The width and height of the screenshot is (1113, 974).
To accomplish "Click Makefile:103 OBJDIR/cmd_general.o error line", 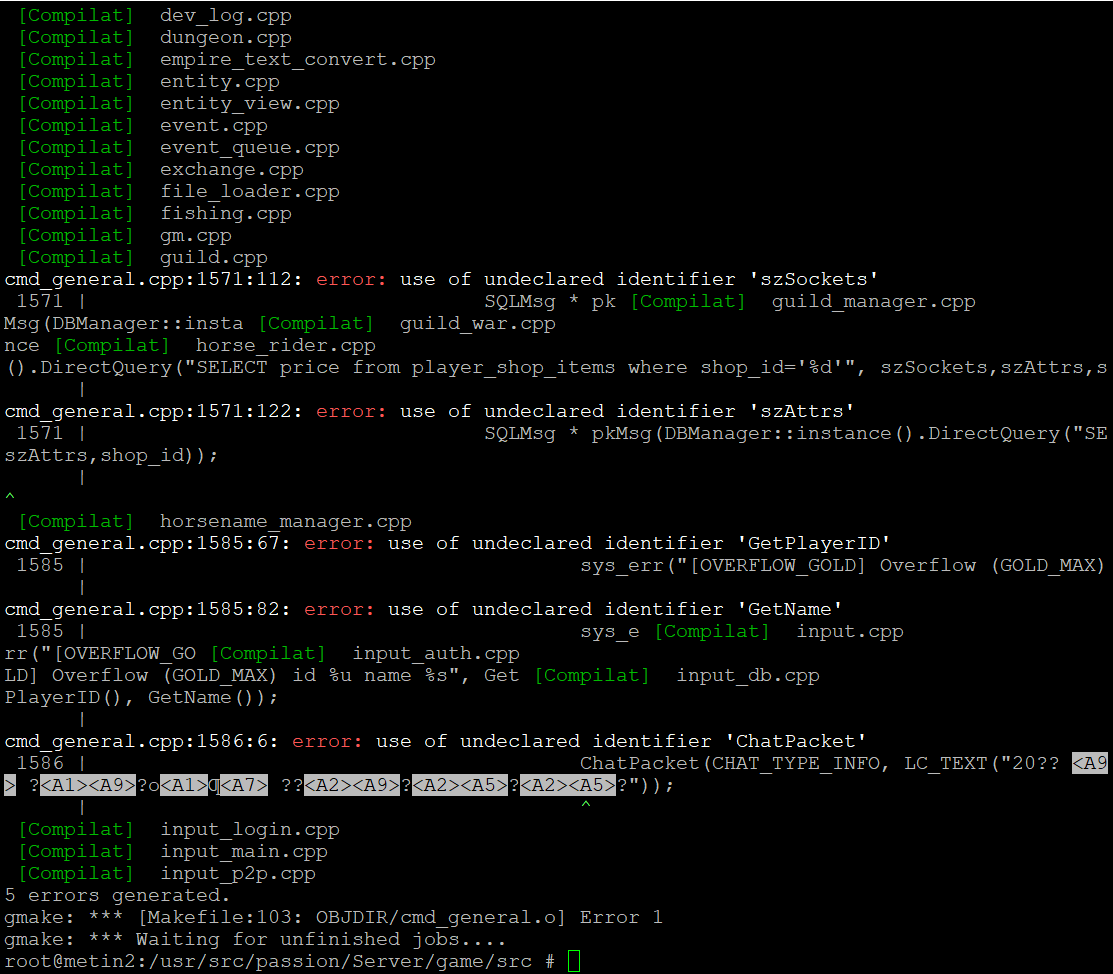I will (x=334, y=918).
